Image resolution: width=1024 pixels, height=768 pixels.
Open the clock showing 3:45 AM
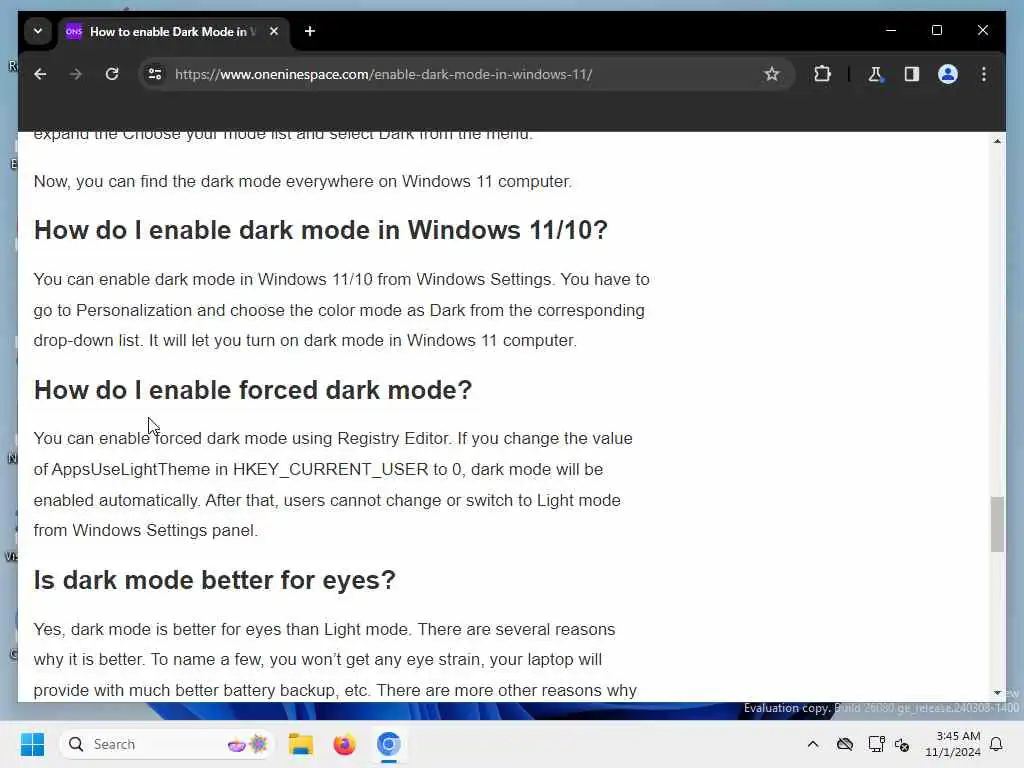tap(953, 744)
